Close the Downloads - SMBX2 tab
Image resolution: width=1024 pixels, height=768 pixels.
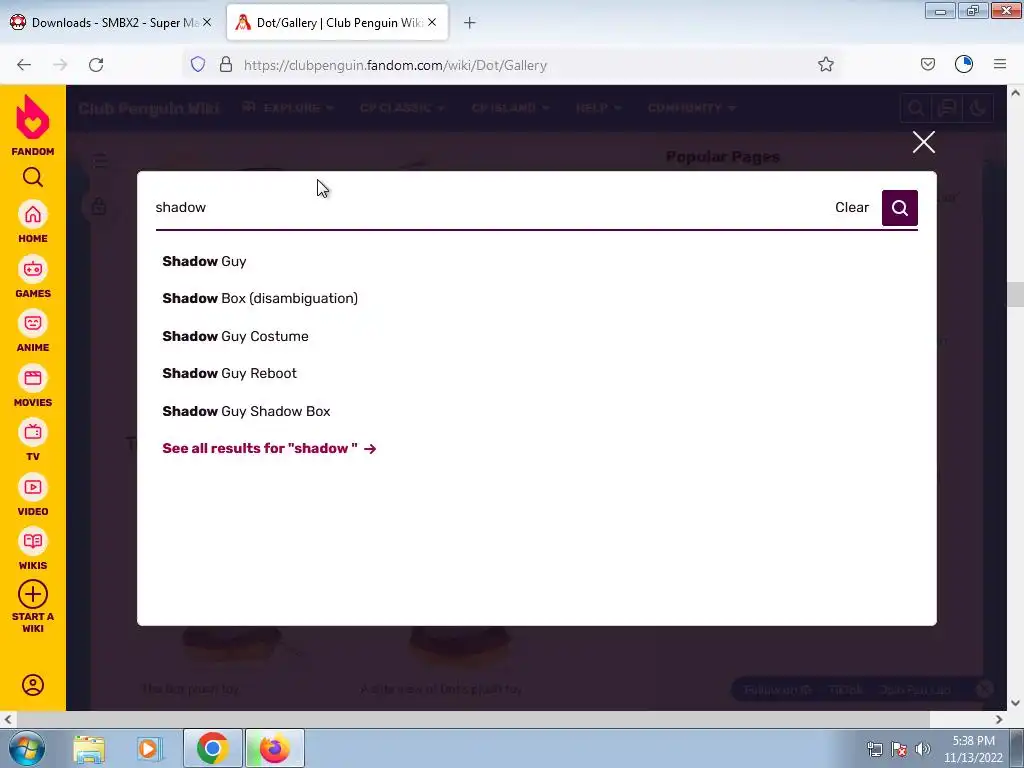[207, 22]
